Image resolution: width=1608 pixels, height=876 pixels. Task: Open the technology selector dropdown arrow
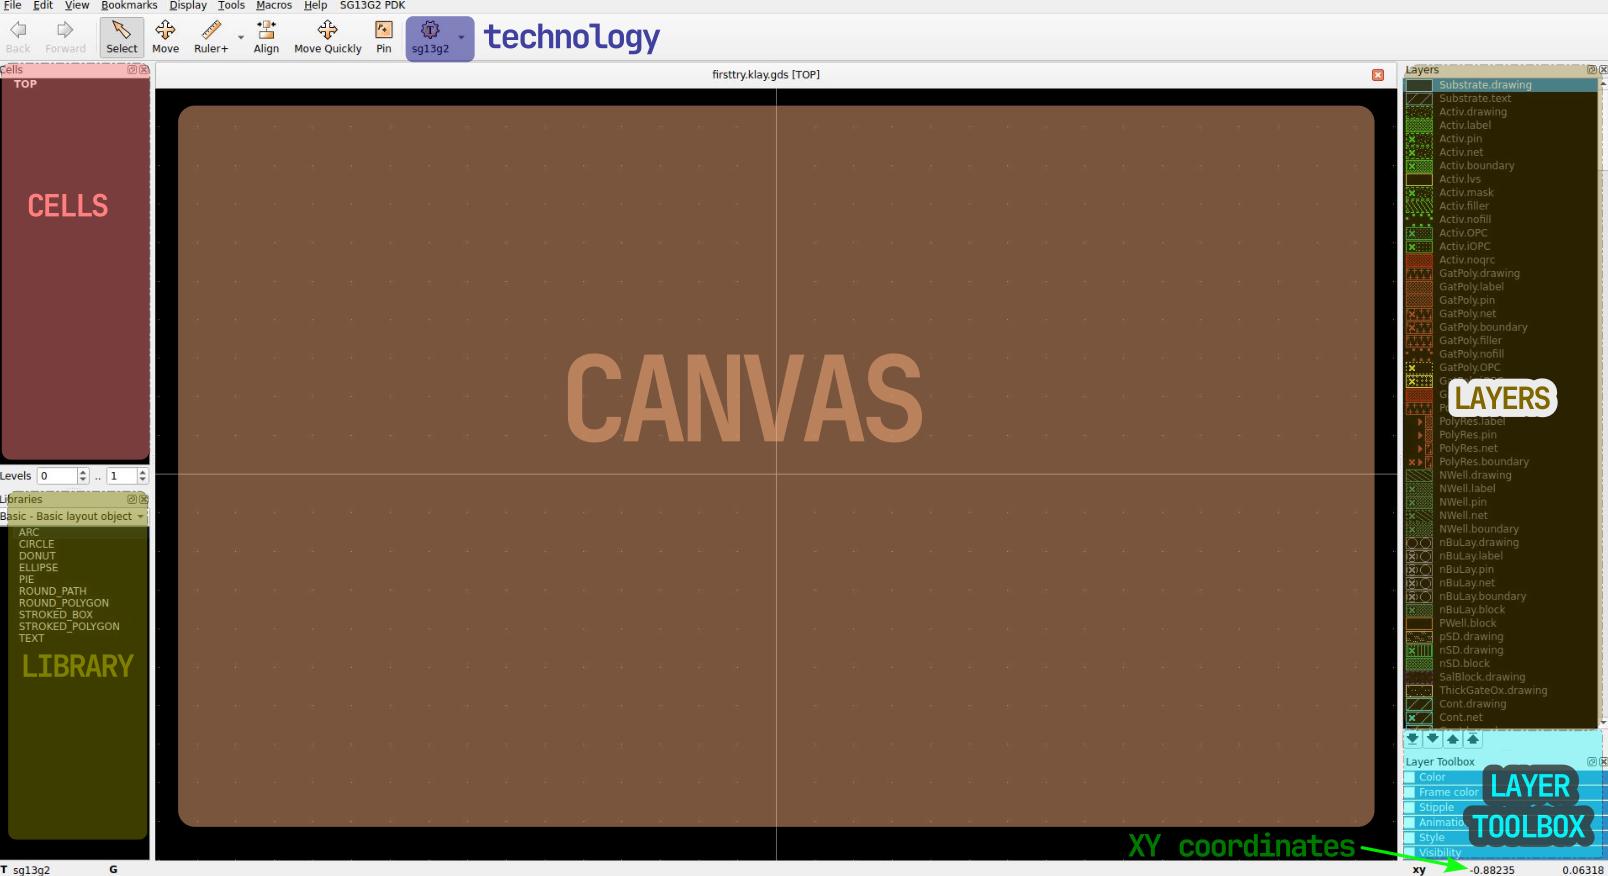tap(461, 38)
